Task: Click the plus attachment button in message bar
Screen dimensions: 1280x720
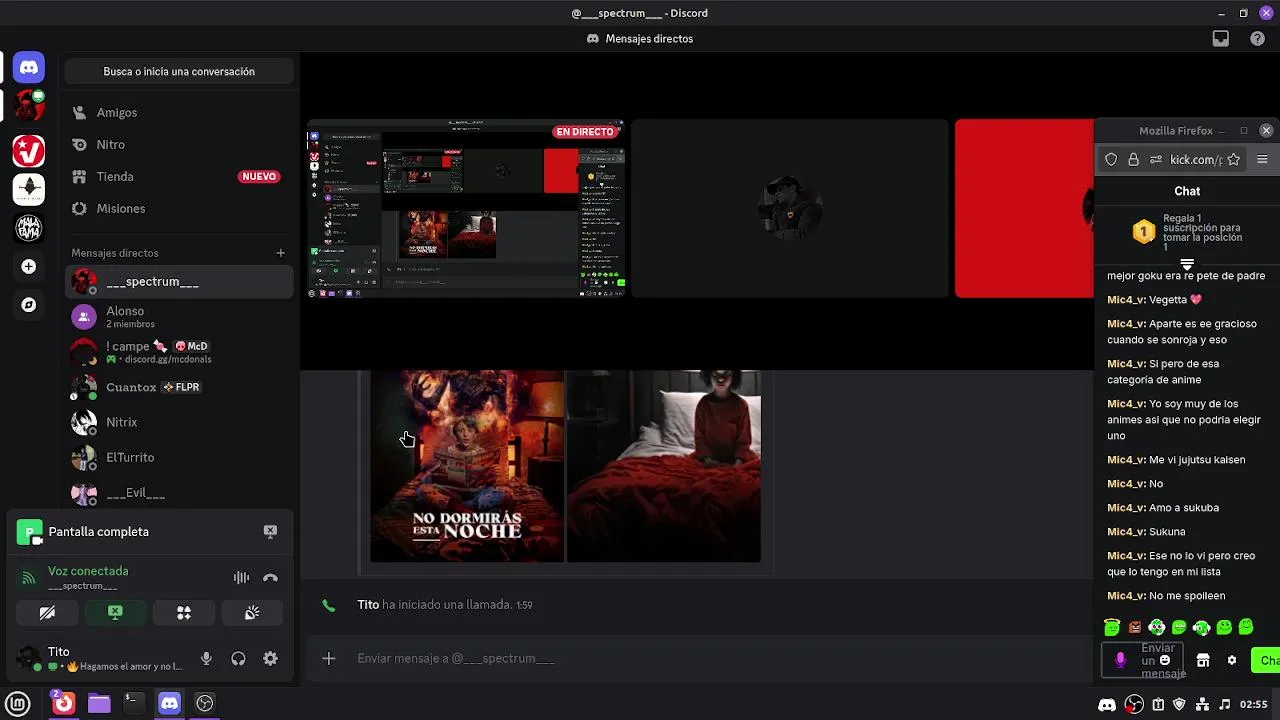Action: (x=328, y=658)
